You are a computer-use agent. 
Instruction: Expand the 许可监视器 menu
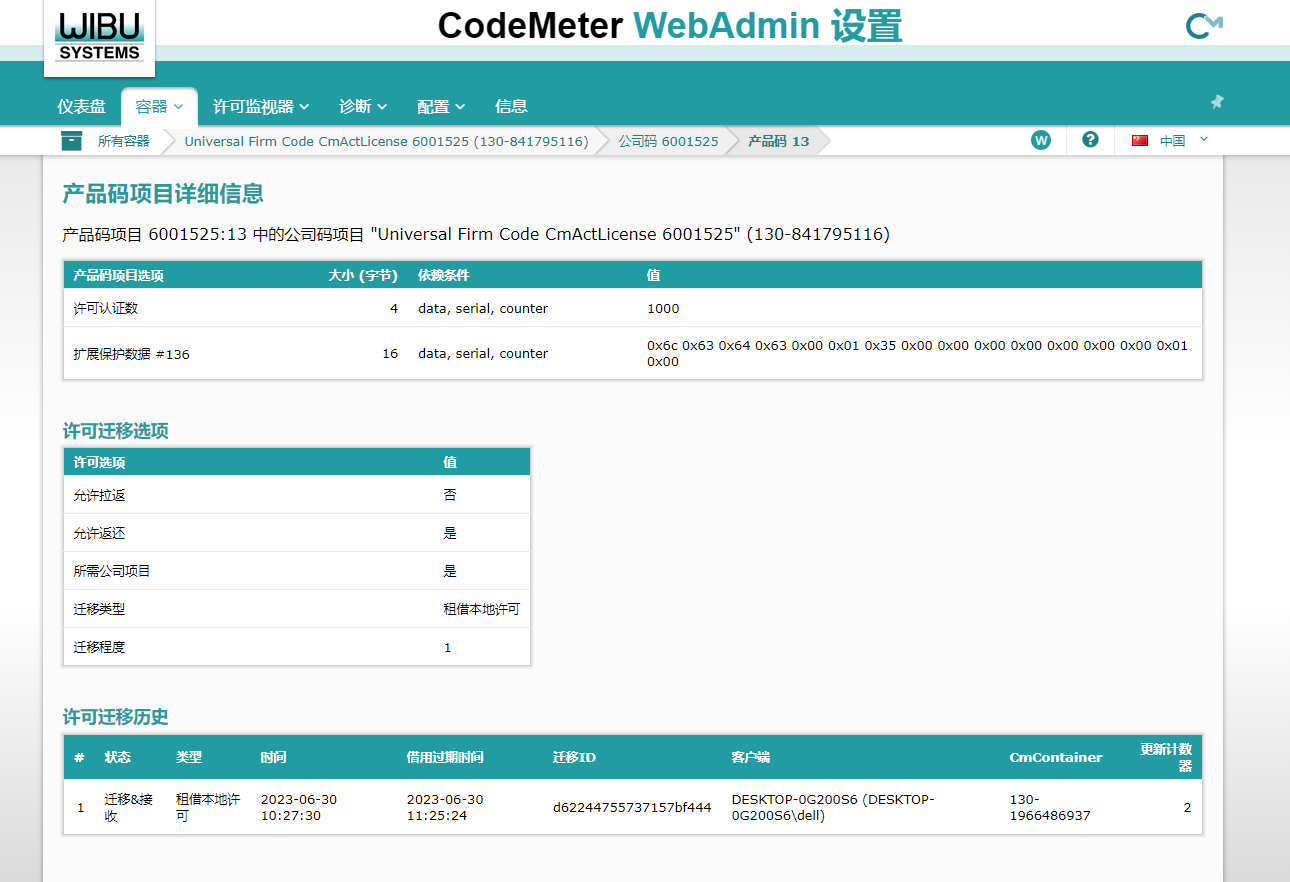click(x=261, y=106)
